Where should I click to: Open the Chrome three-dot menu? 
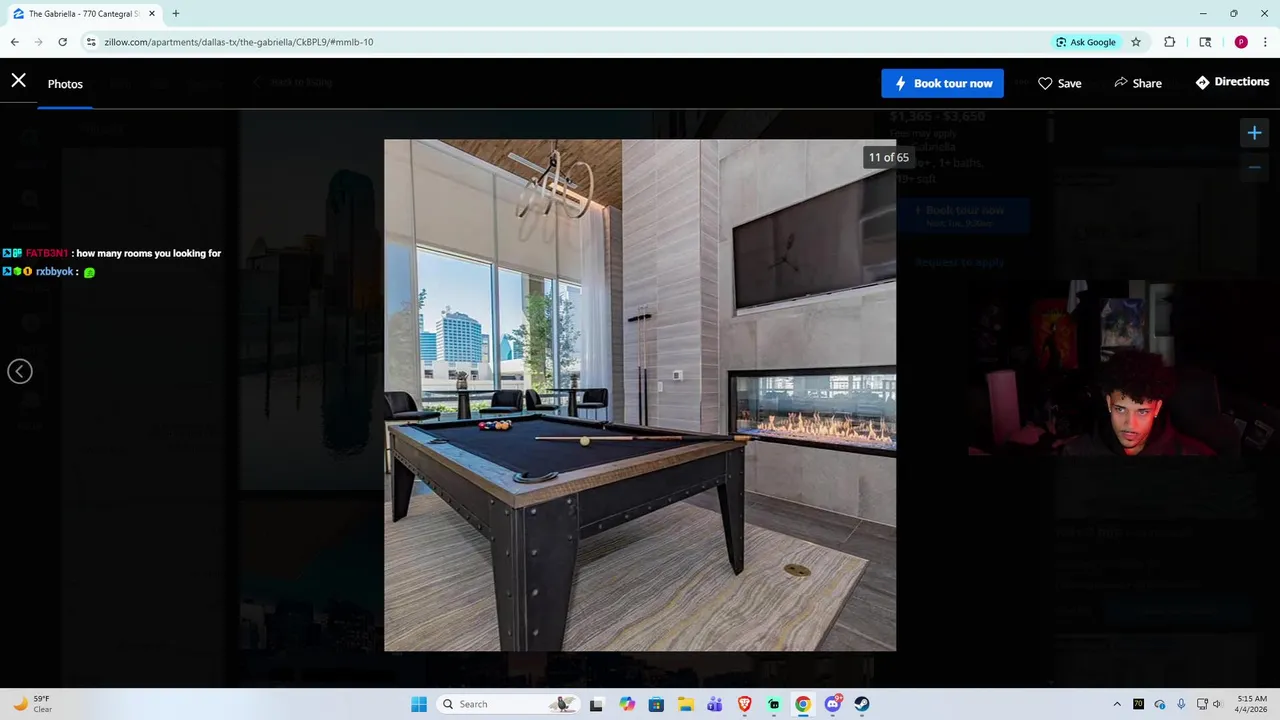pyautogui.click(x=1266, y=42)
